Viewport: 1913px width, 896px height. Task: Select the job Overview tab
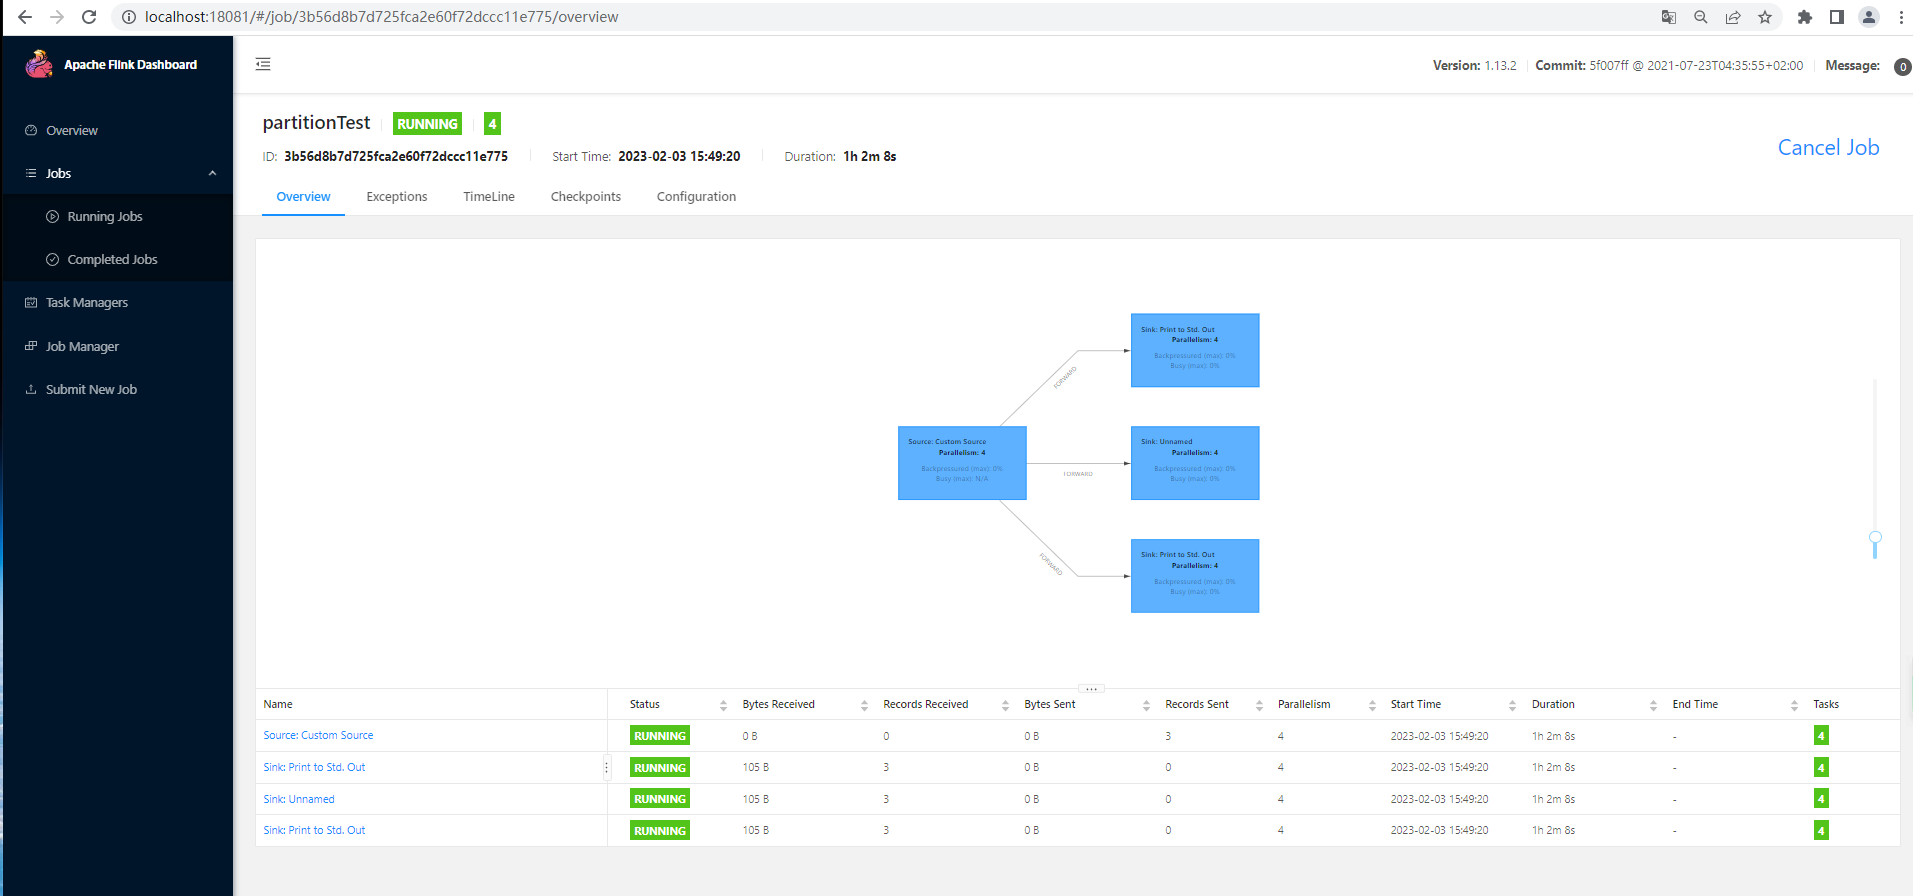(x=303, y=197)
